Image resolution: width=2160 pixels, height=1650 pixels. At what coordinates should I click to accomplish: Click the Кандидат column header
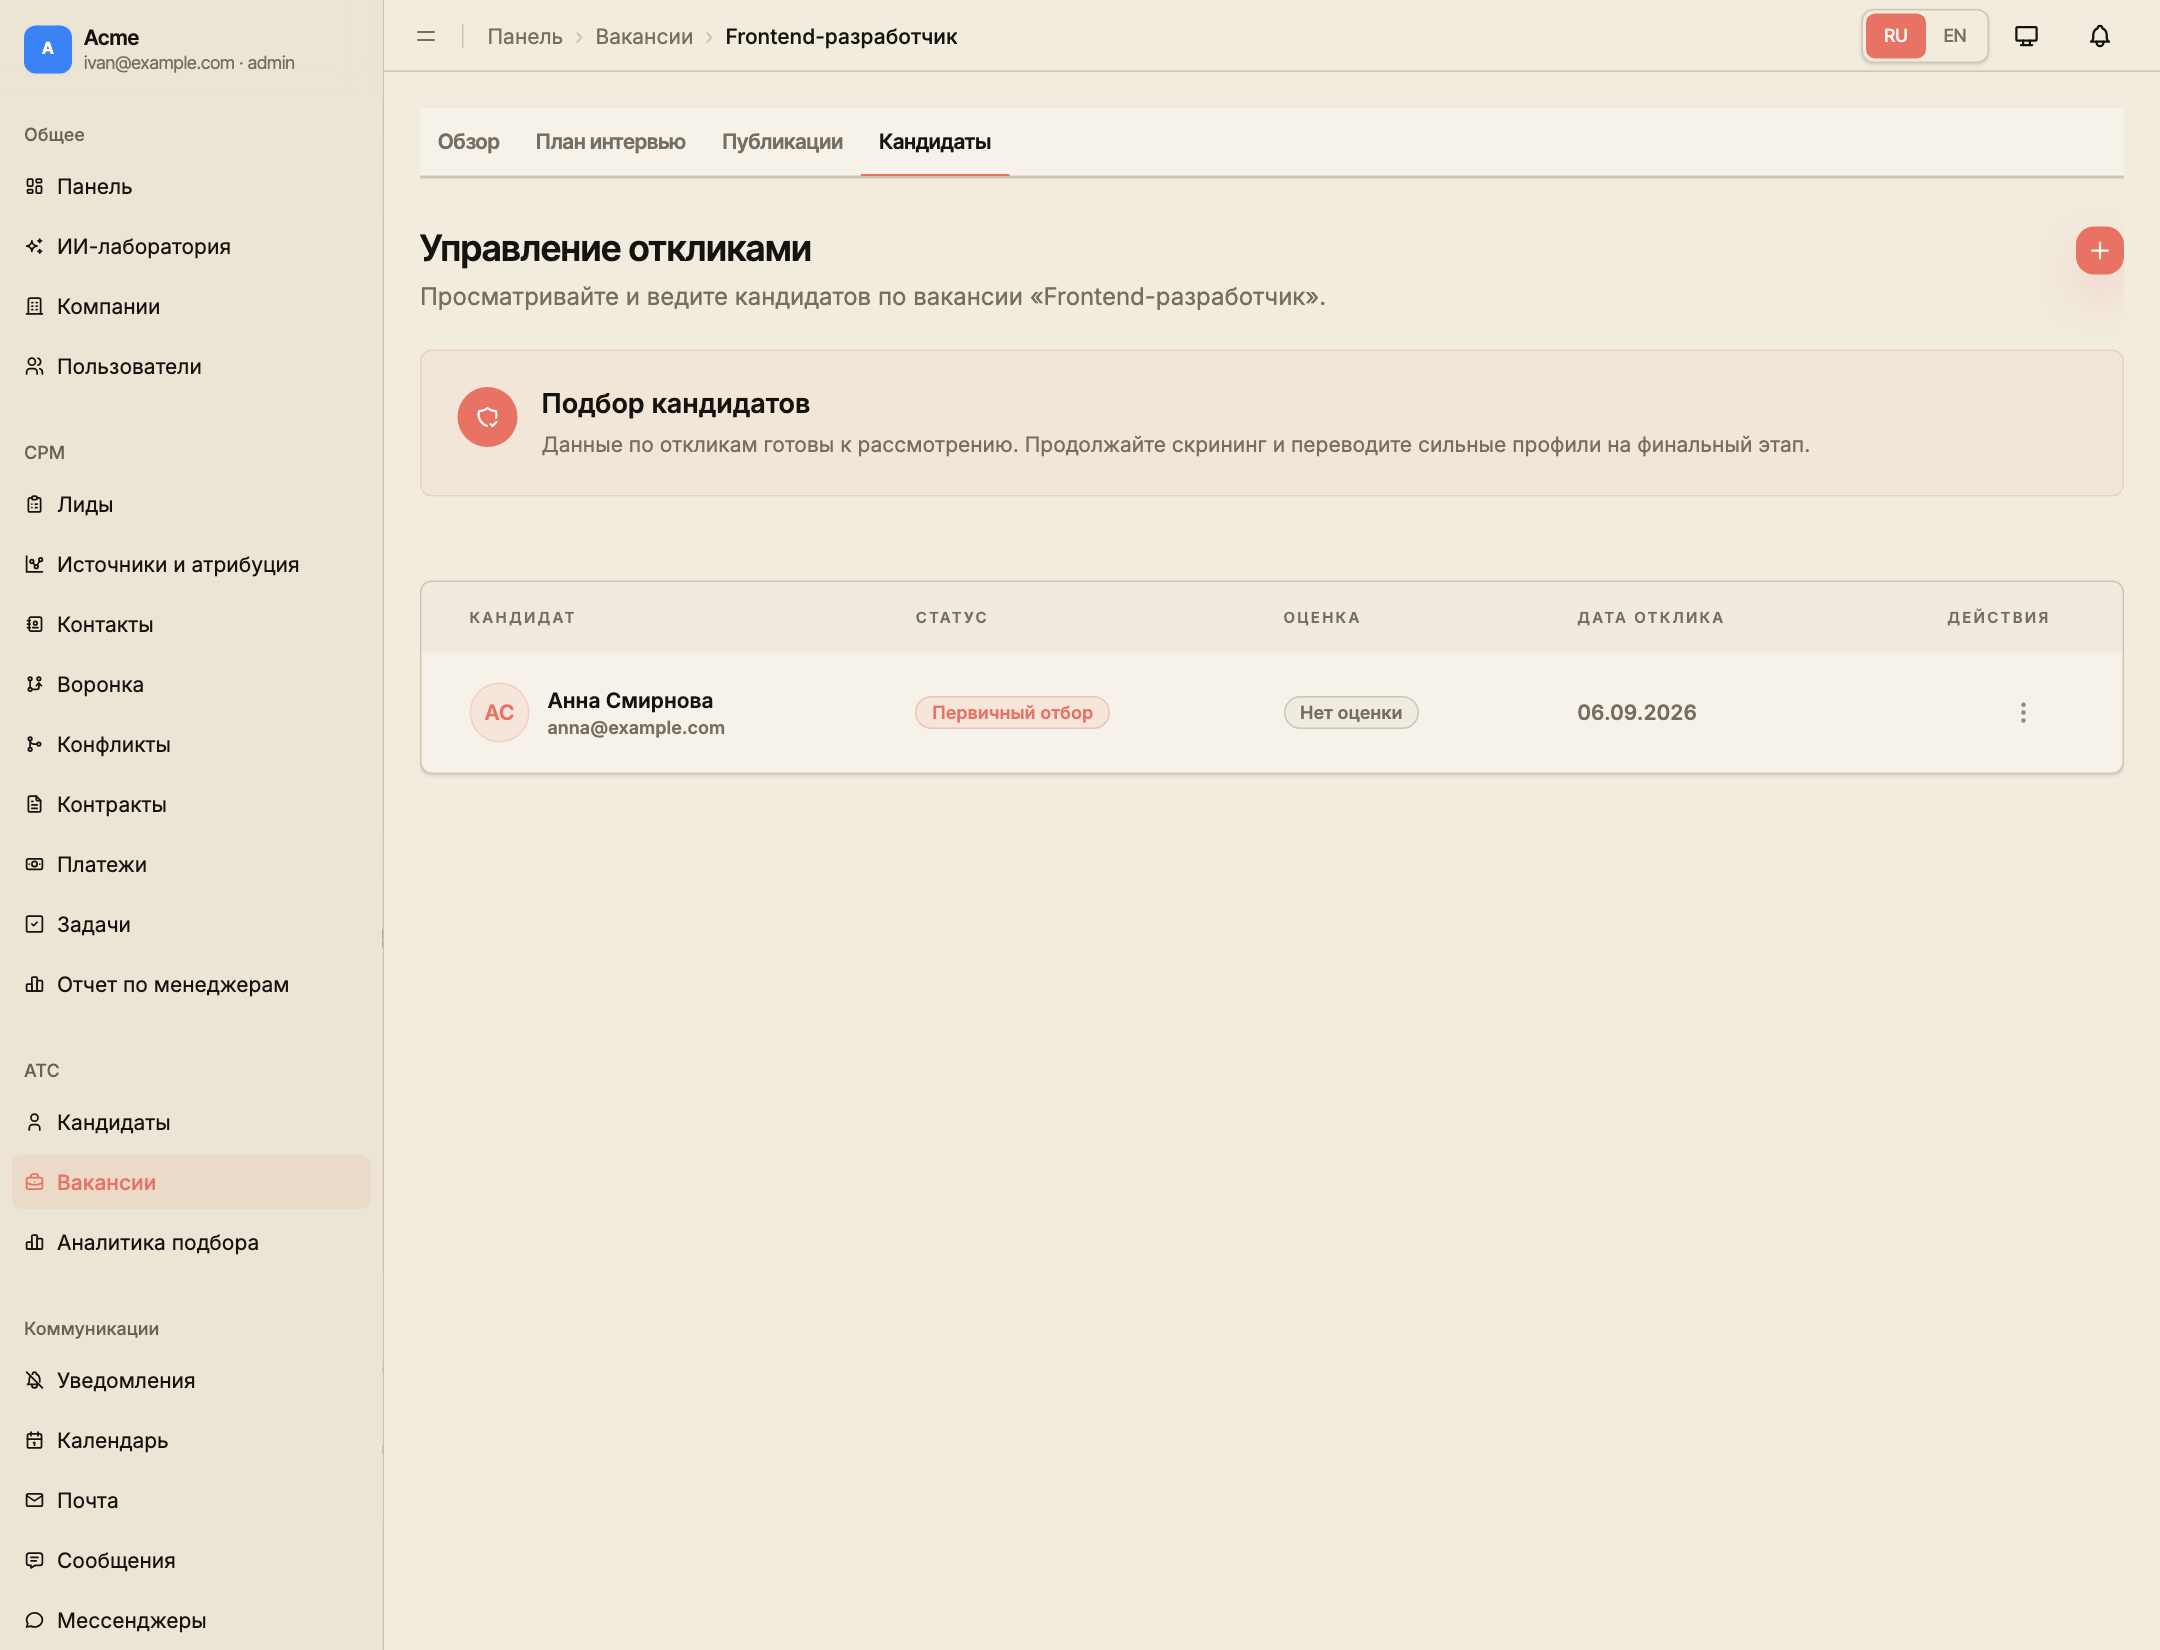522,617
